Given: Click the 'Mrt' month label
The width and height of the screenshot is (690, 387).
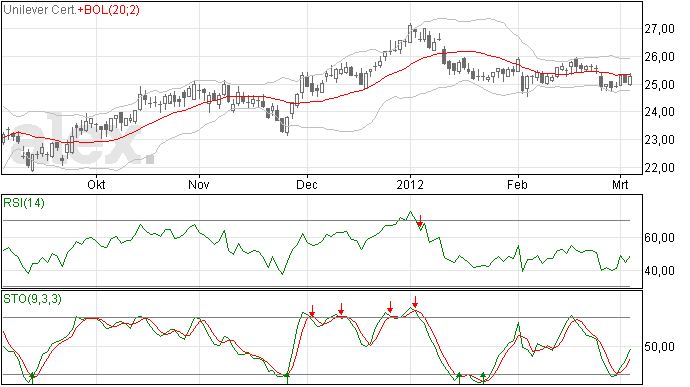Looking at the screenshot, I should point(620,184).
